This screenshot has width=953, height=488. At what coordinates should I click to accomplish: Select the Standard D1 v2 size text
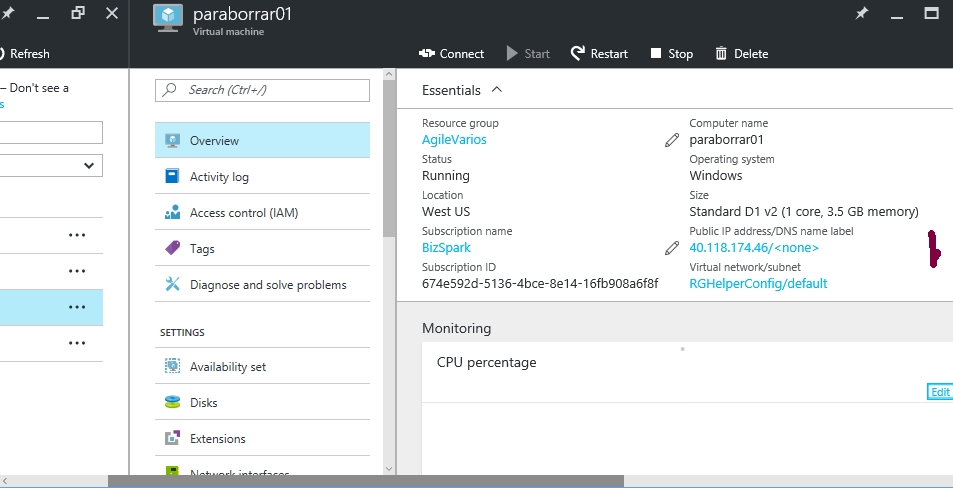coord(803,211)
